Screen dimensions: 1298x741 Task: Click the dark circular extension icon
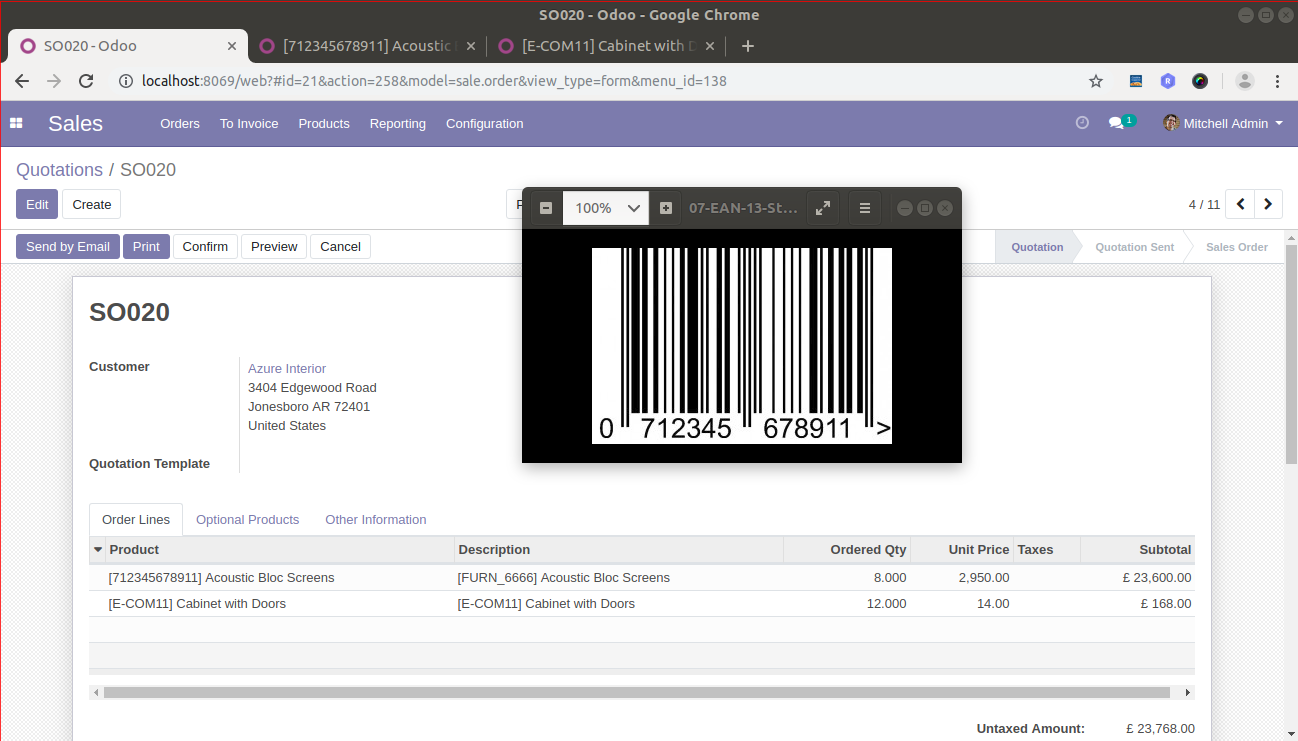pyautogui.click(x=1200, y=81)
